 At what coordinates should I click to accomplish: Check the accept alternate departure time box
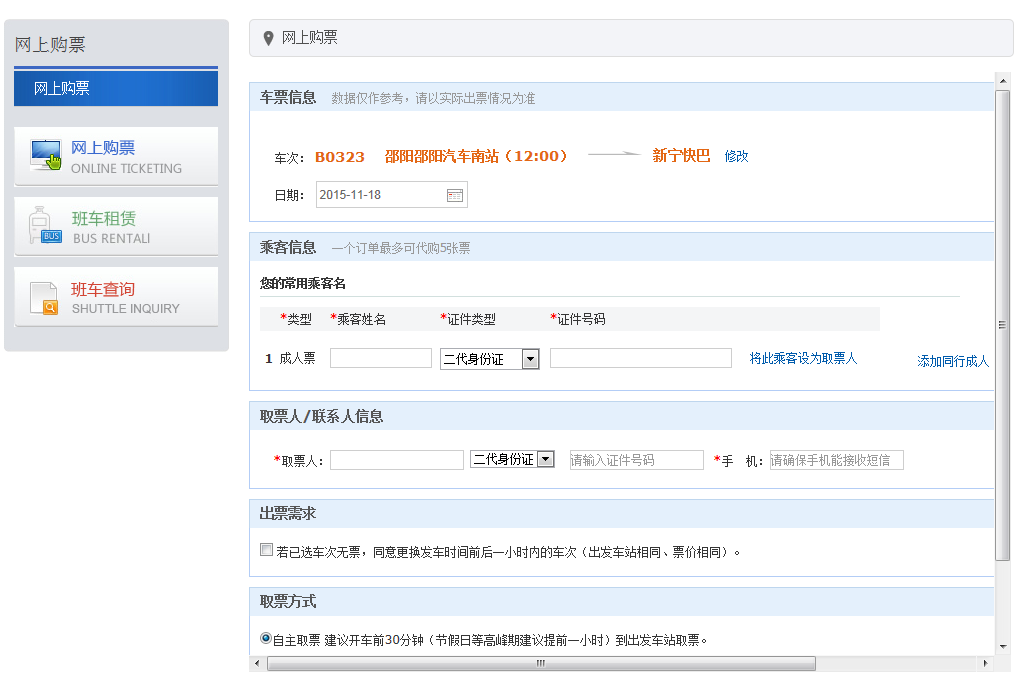(x=266, y=550)
